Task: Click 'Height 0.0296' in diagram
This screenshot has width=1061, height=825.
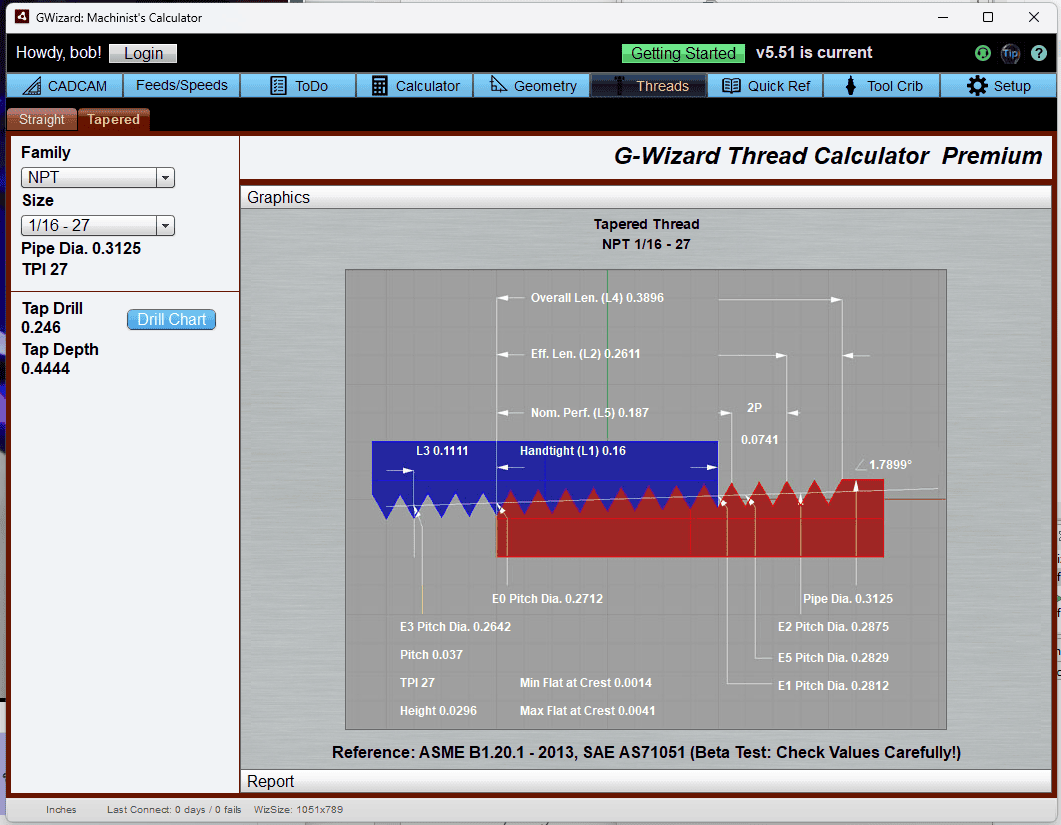Action: pyautogui.click(x=438, y=711)
